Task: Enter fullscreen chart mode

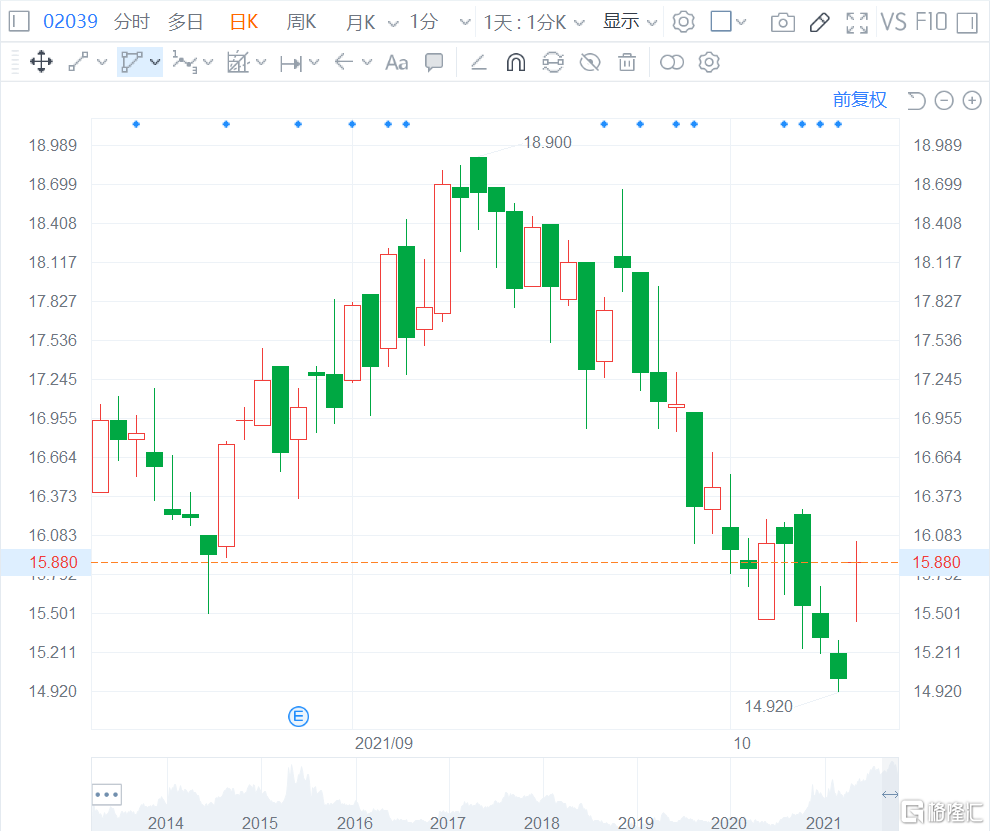Action: point(857,22)
